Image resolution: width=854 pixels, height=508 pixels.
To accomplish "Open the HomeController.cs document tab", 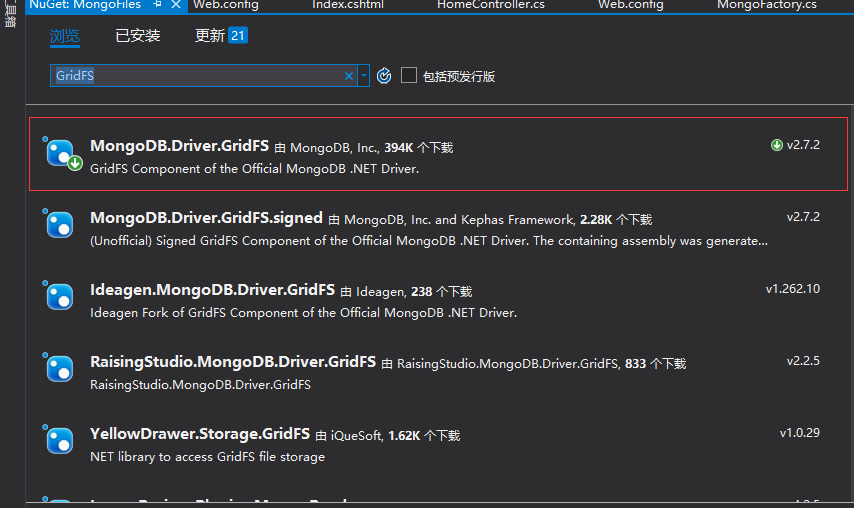I will pyautogui.click(x=491, y=5).
